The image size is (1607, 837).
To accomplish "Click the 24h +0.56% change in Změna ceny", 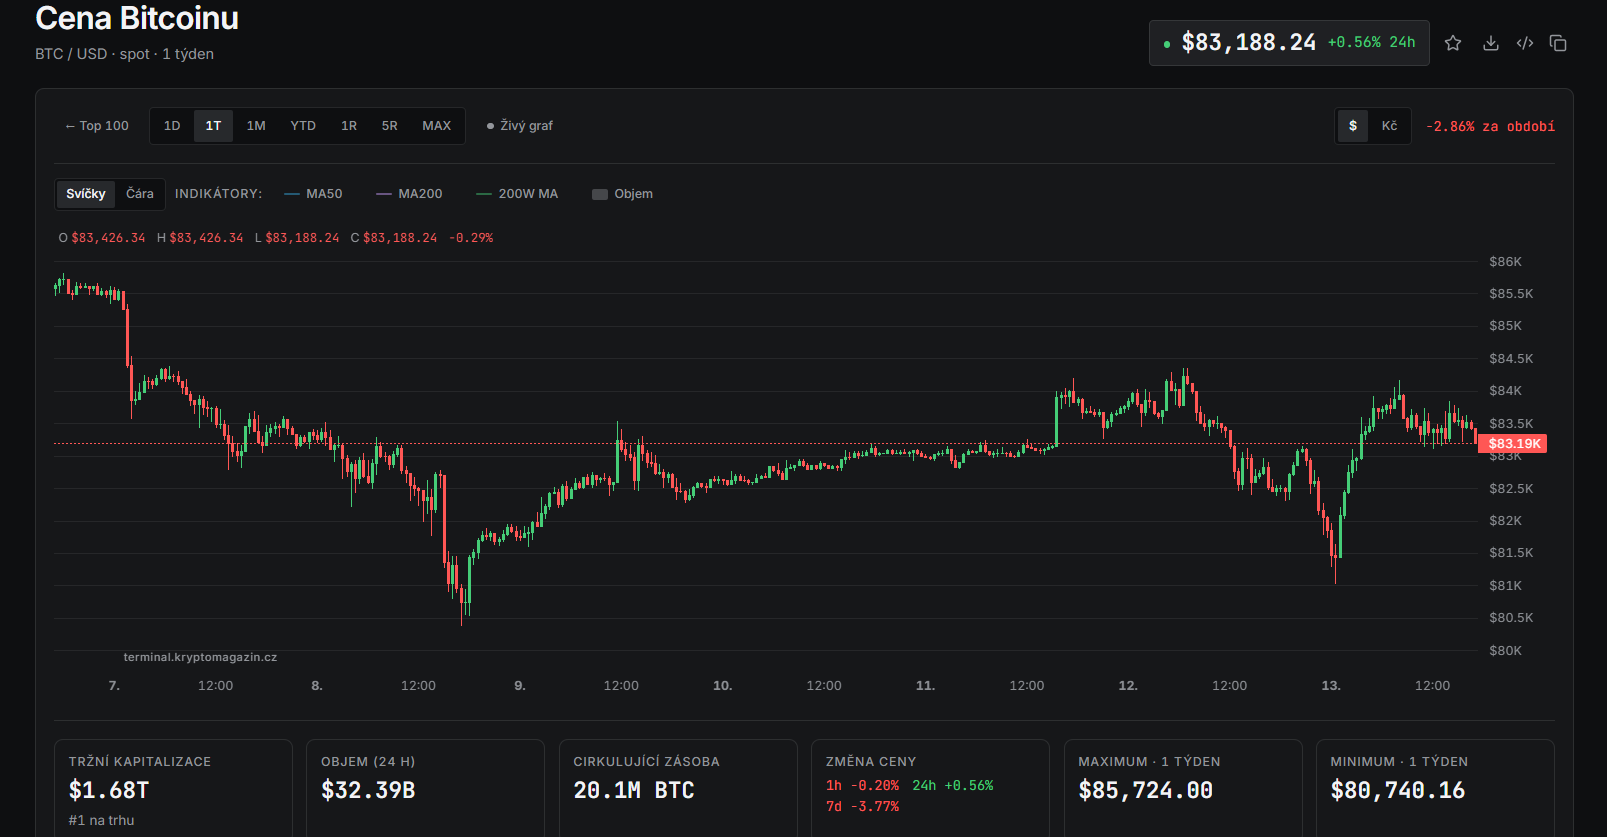I will (953, 786).
